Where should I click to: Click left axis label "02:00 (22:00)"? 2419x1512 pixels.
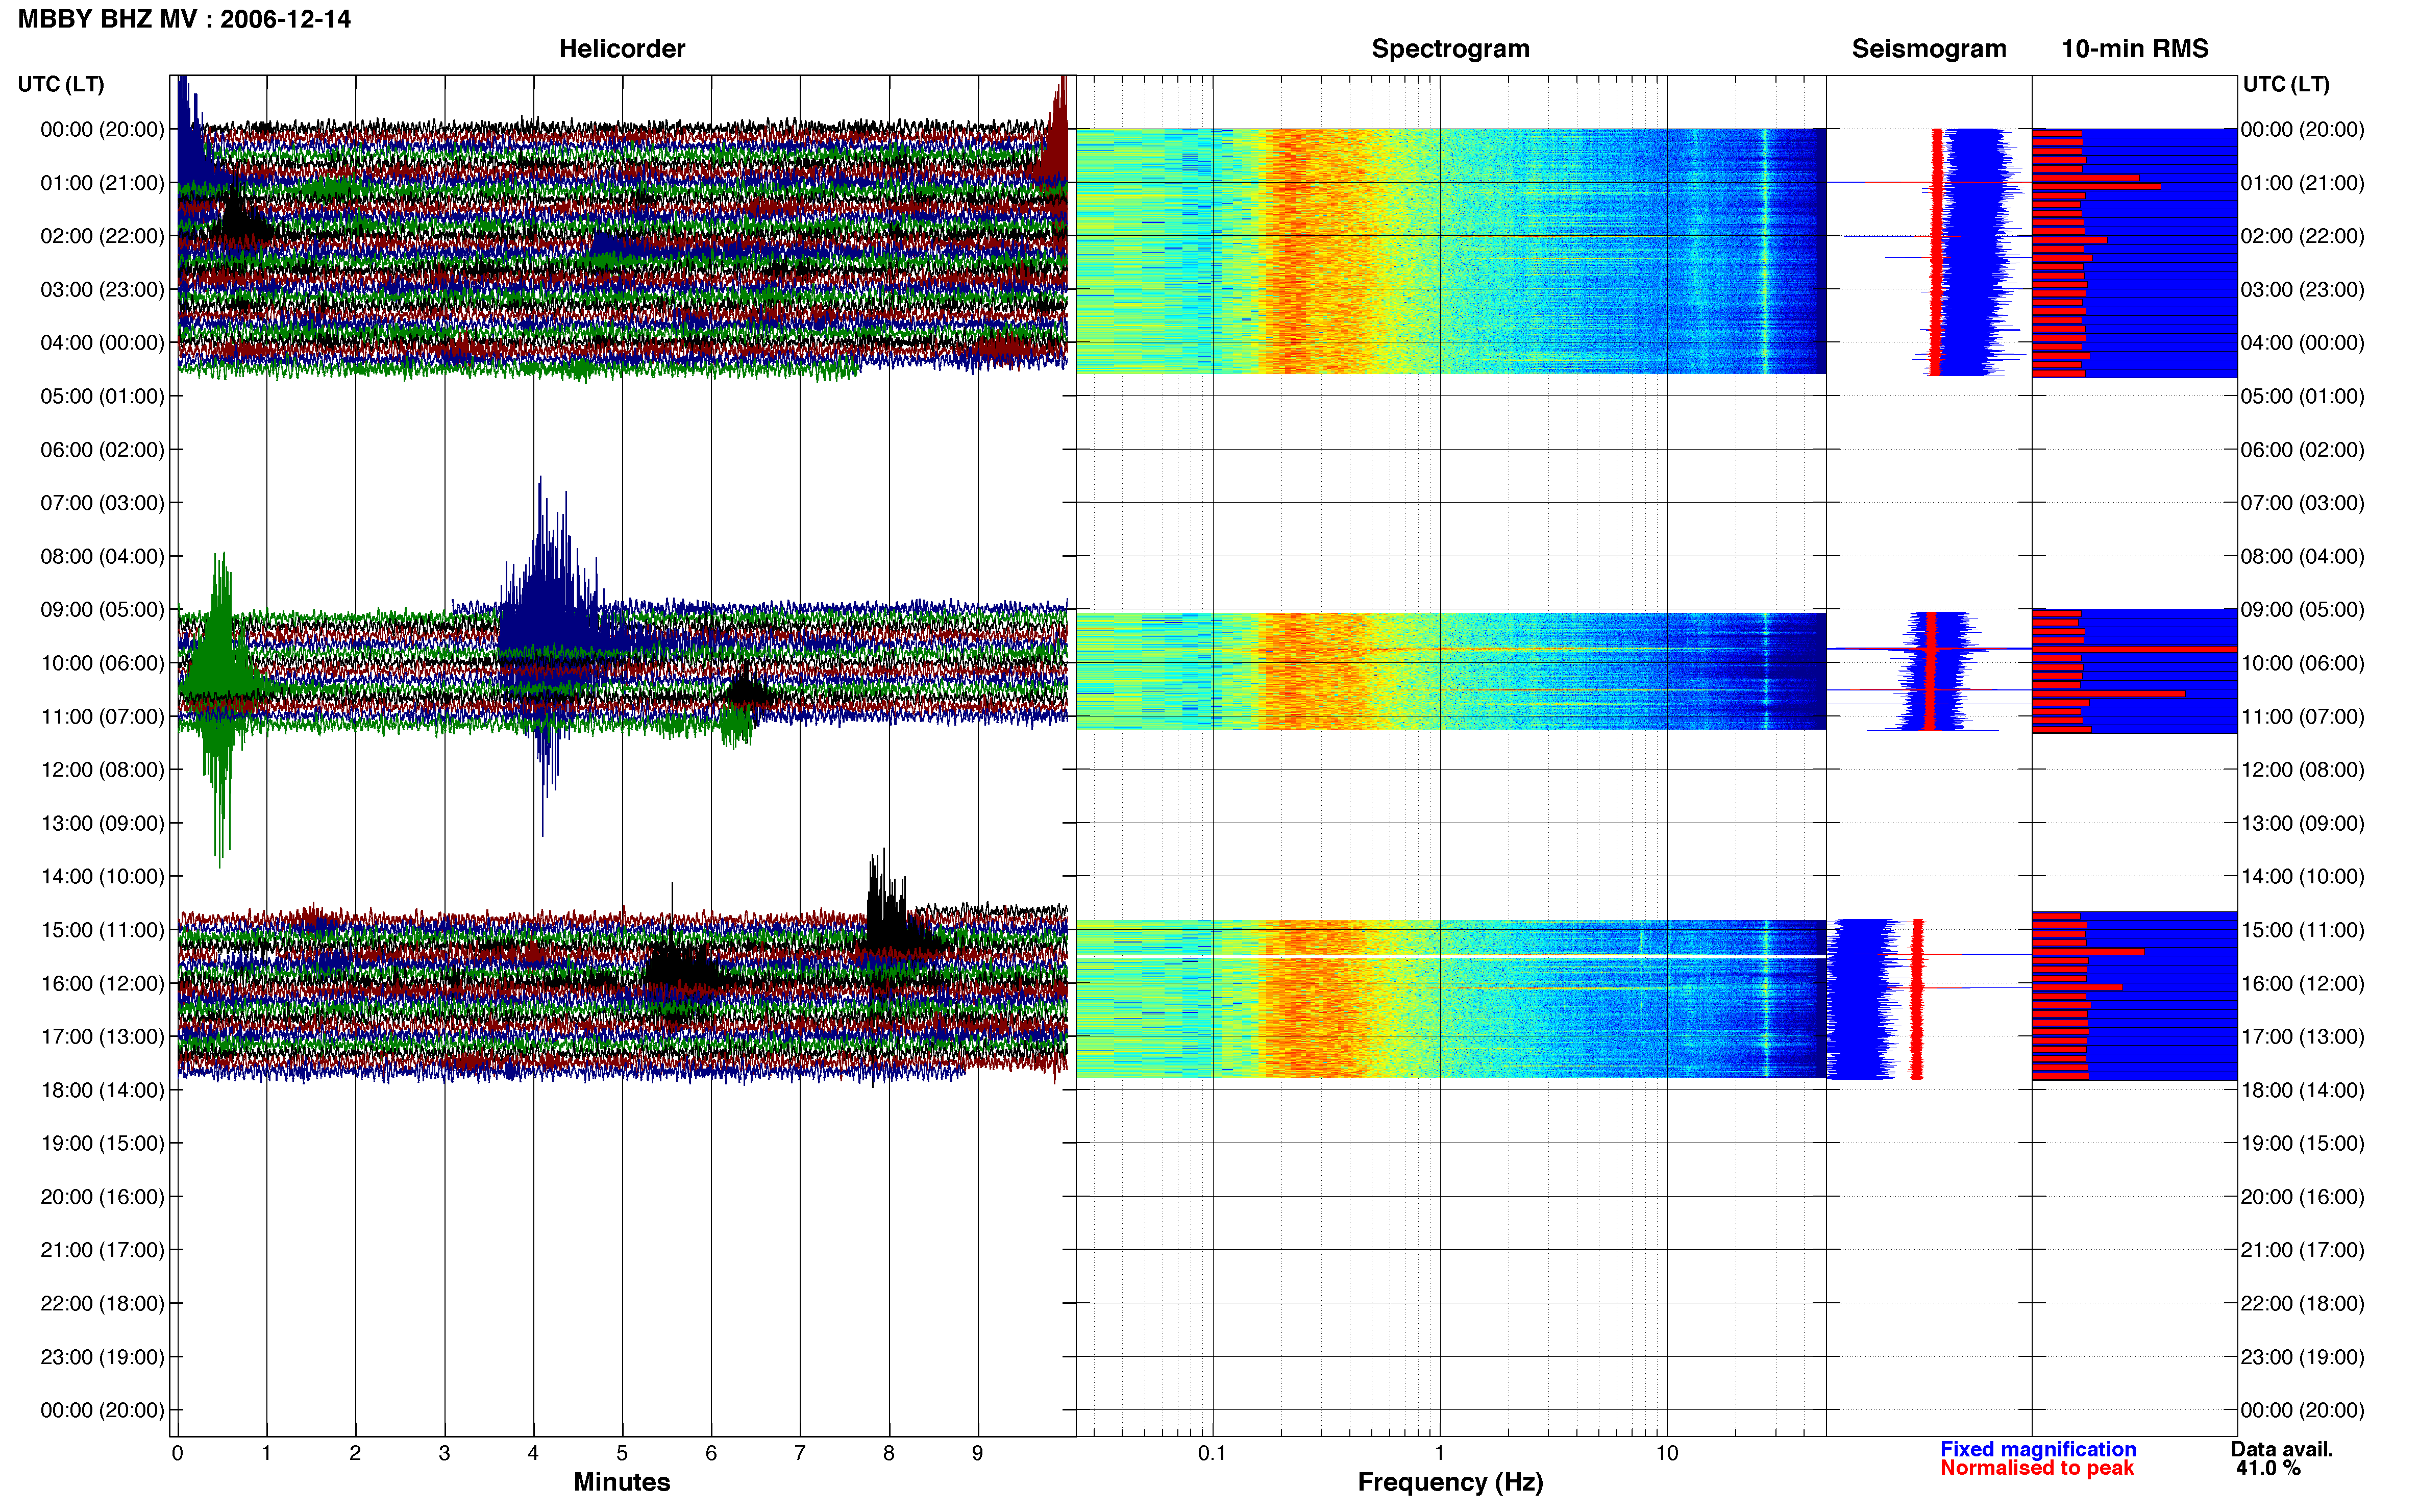(102, 236)
